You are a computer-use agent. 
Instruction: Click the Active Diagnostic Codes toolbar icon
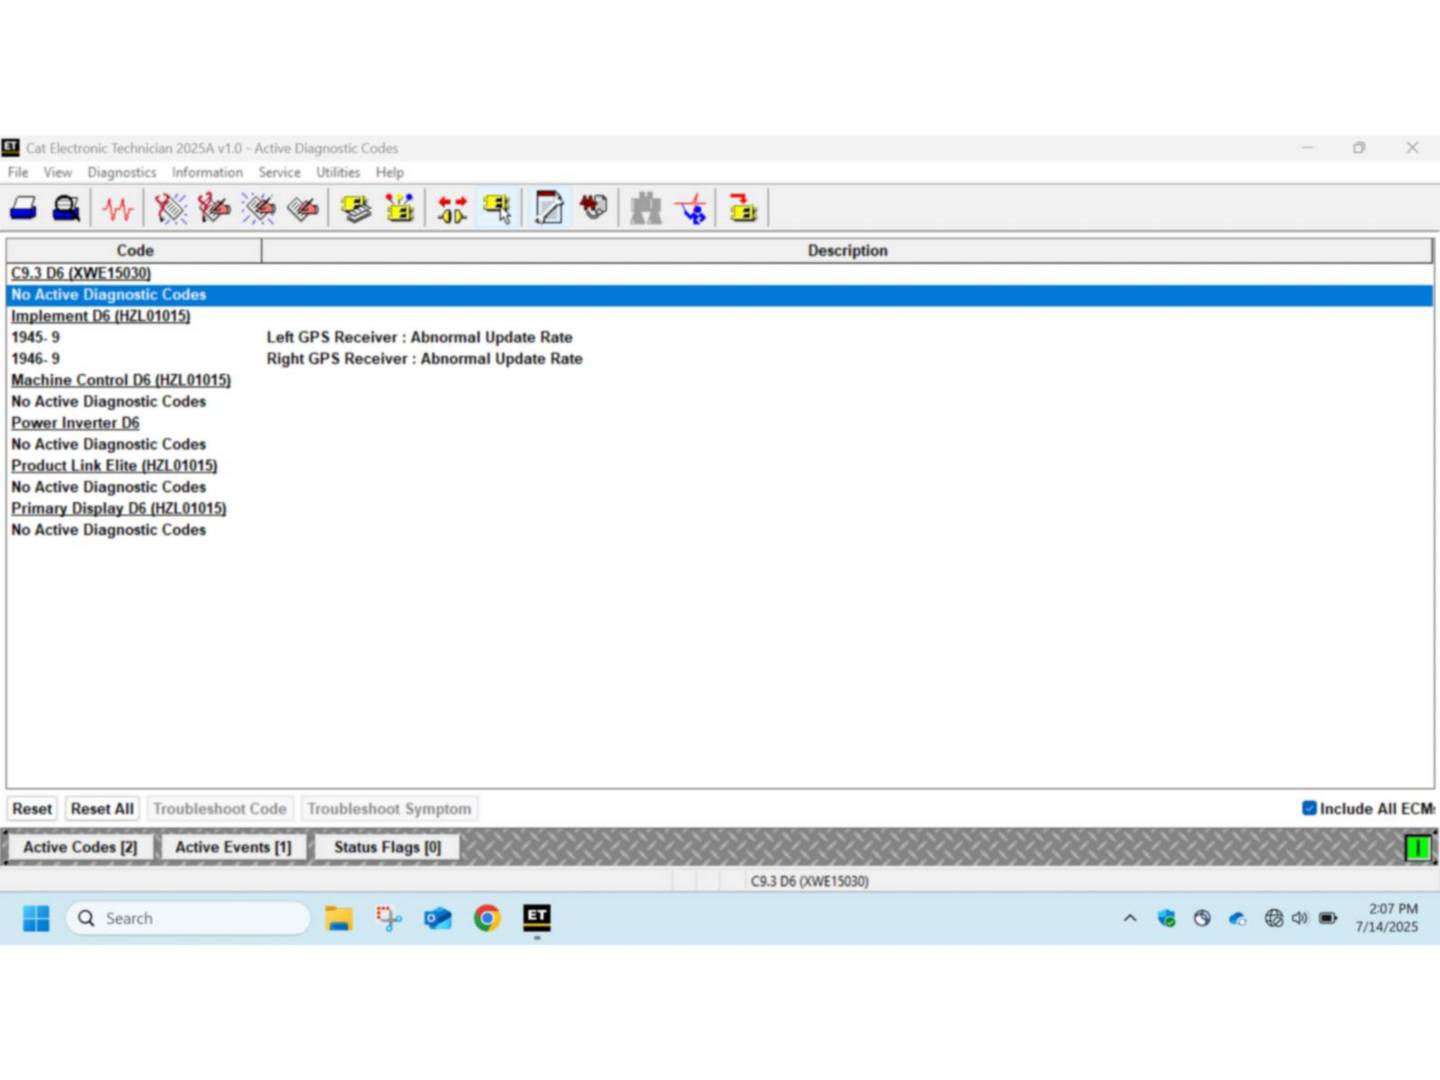(170, 208)
